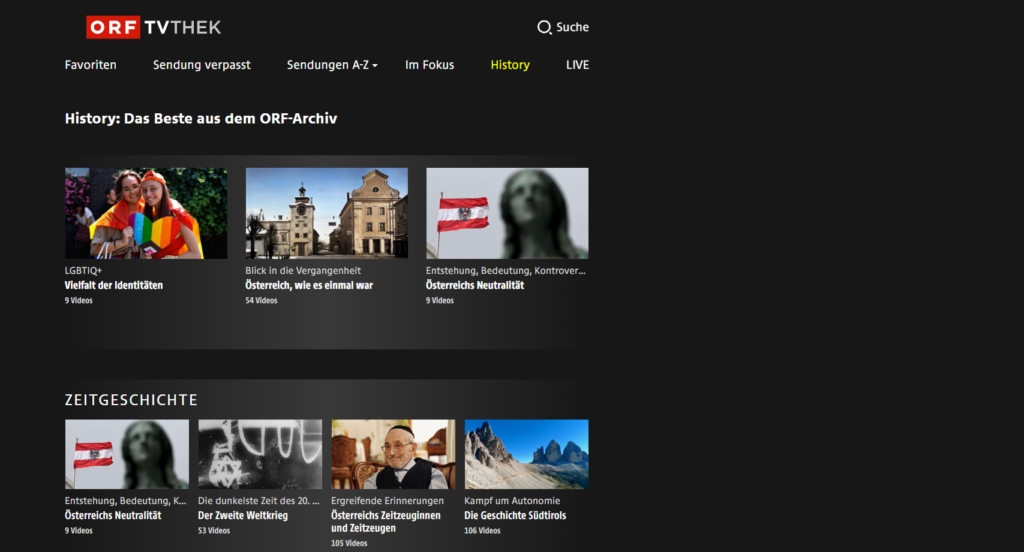
Task: Switch to LIVE
Action: point(577,65)
